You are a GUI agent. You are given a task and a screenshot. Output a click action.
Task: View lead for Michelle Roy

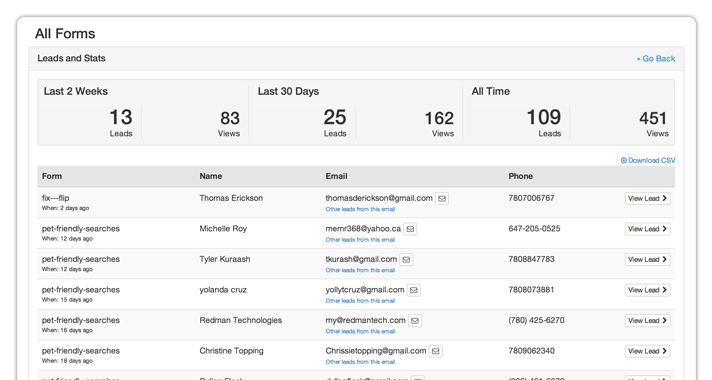click(x=647, y=229)
